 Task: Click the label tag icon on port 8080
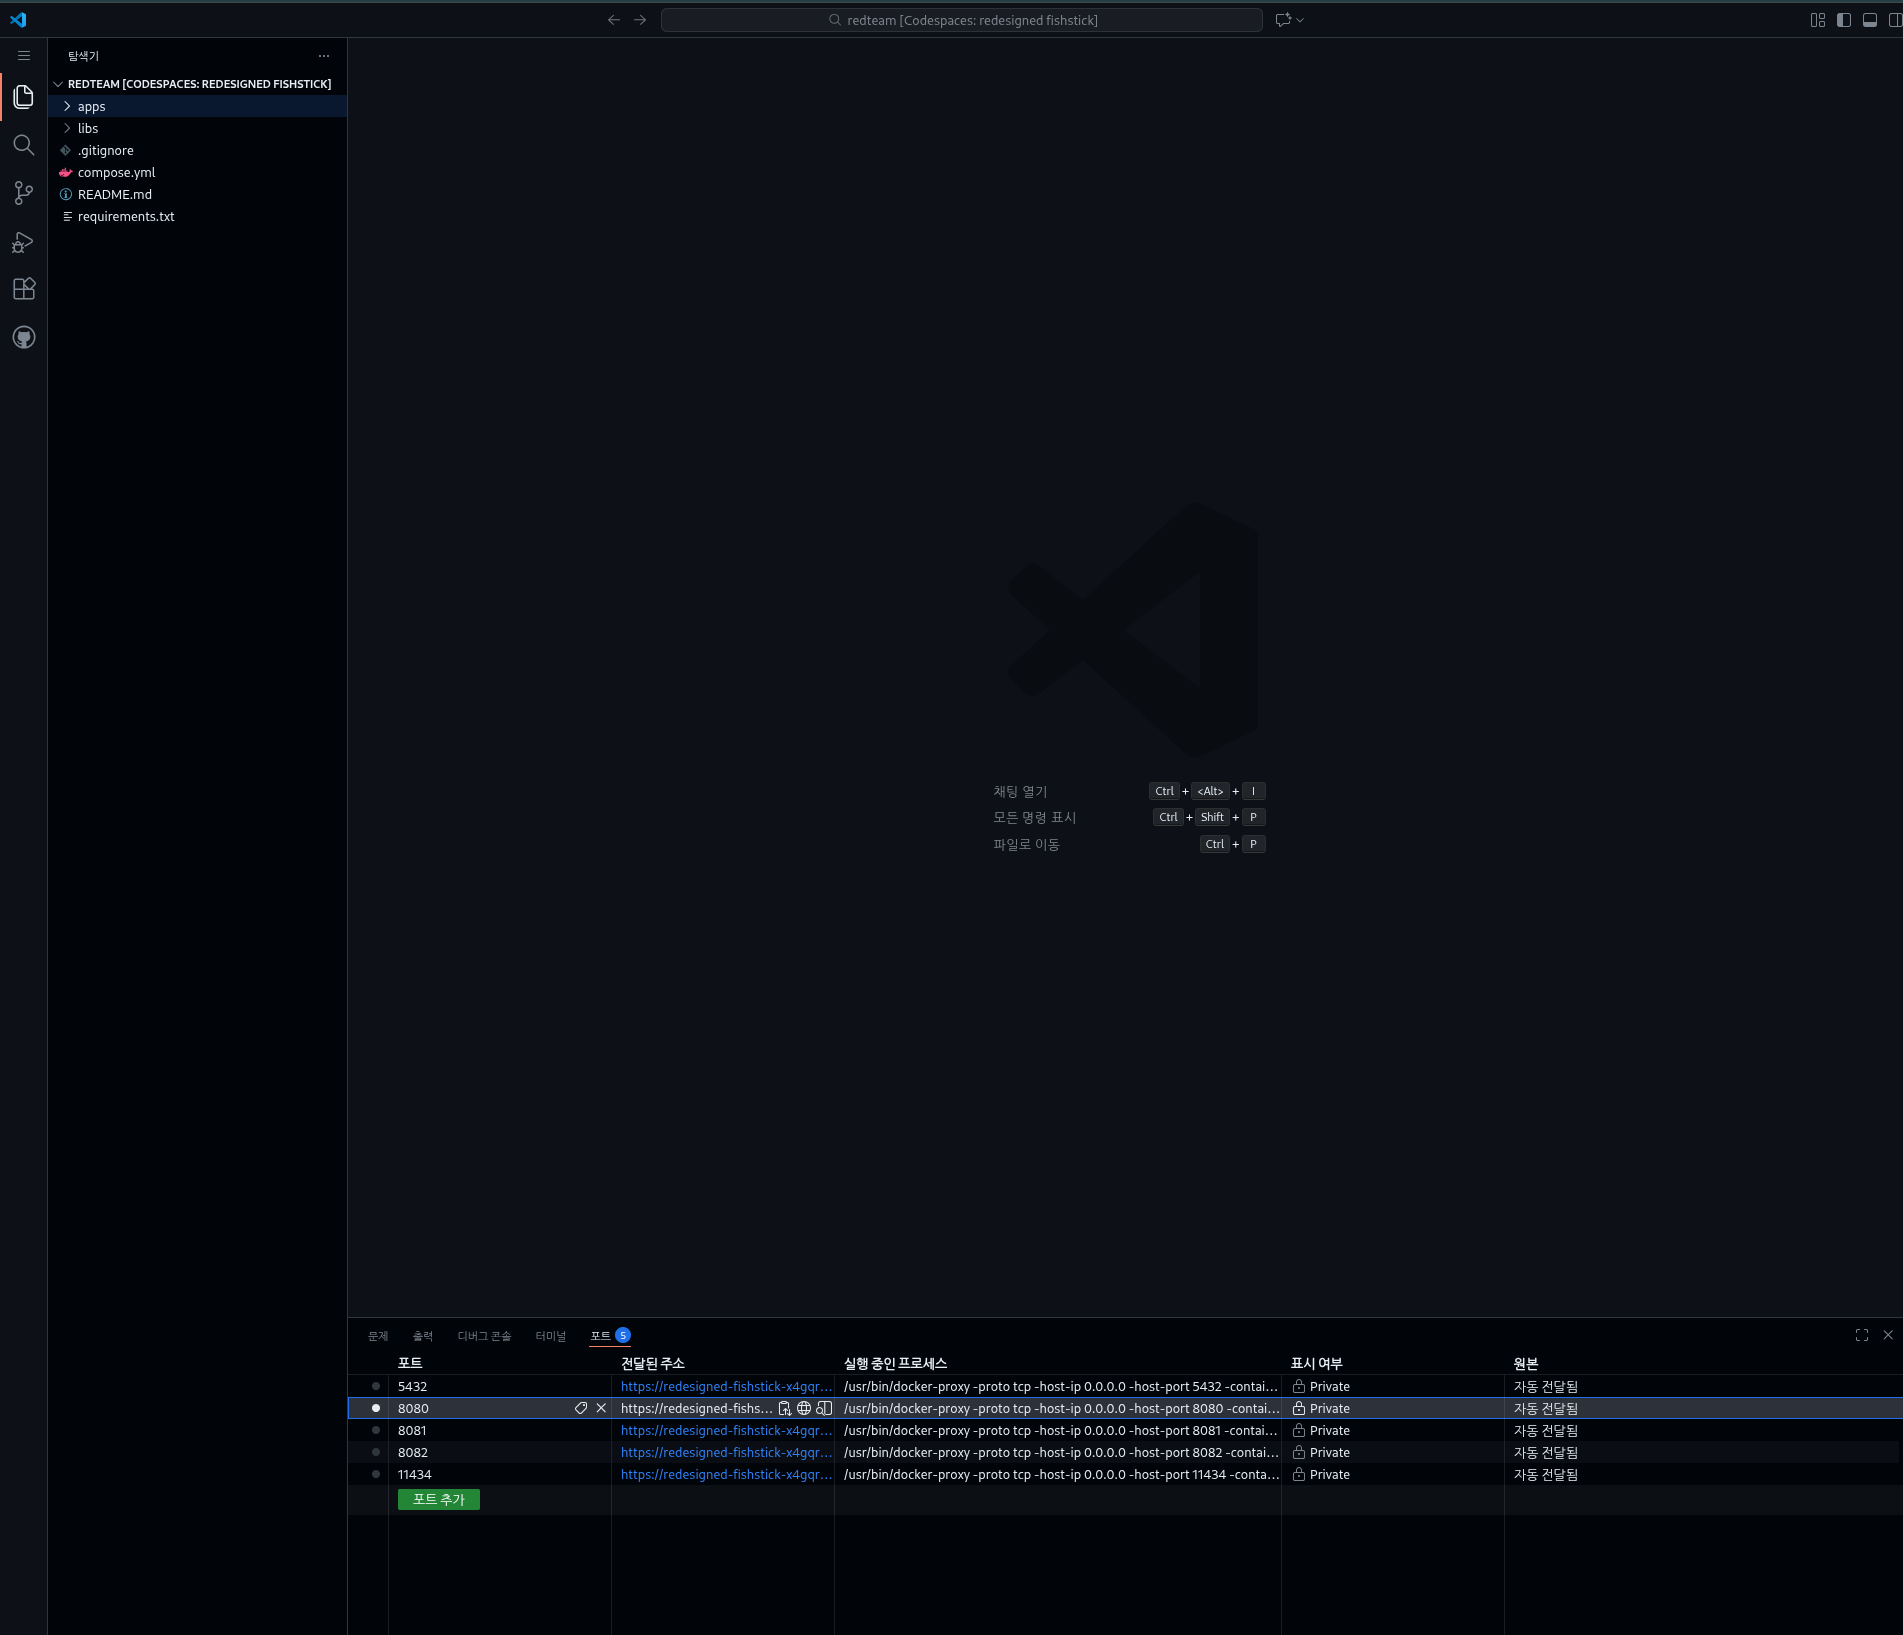click(581, 1408)
